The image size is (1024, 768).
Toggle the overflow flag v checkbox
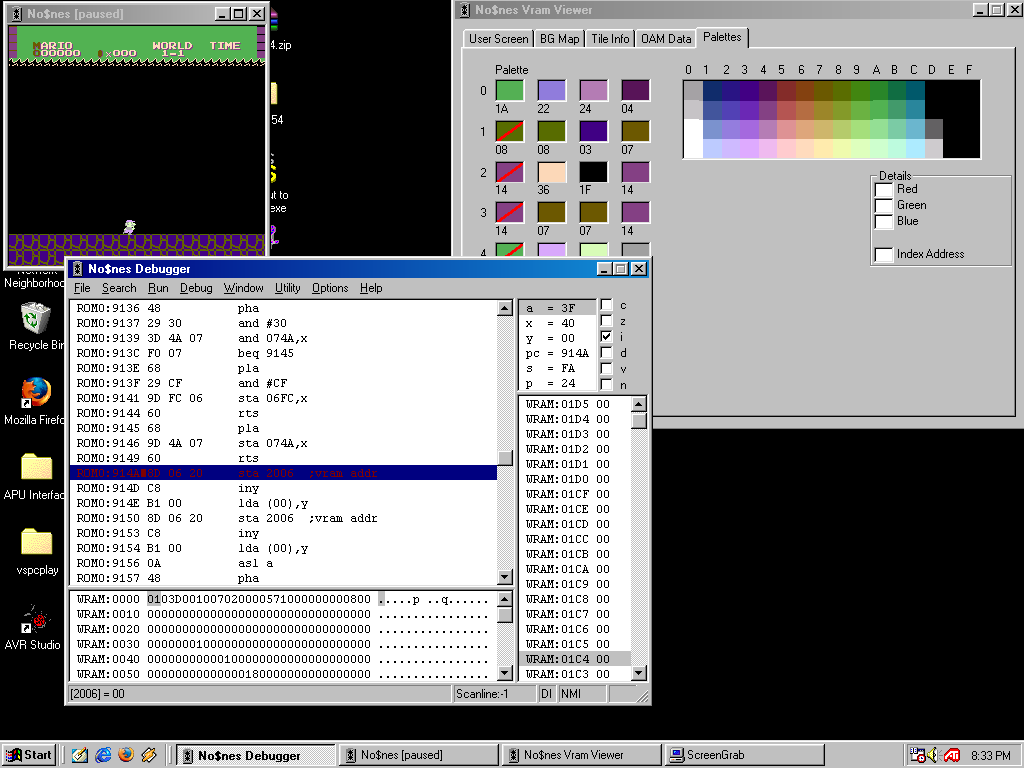pyautogui.click(x=607, y=368)
